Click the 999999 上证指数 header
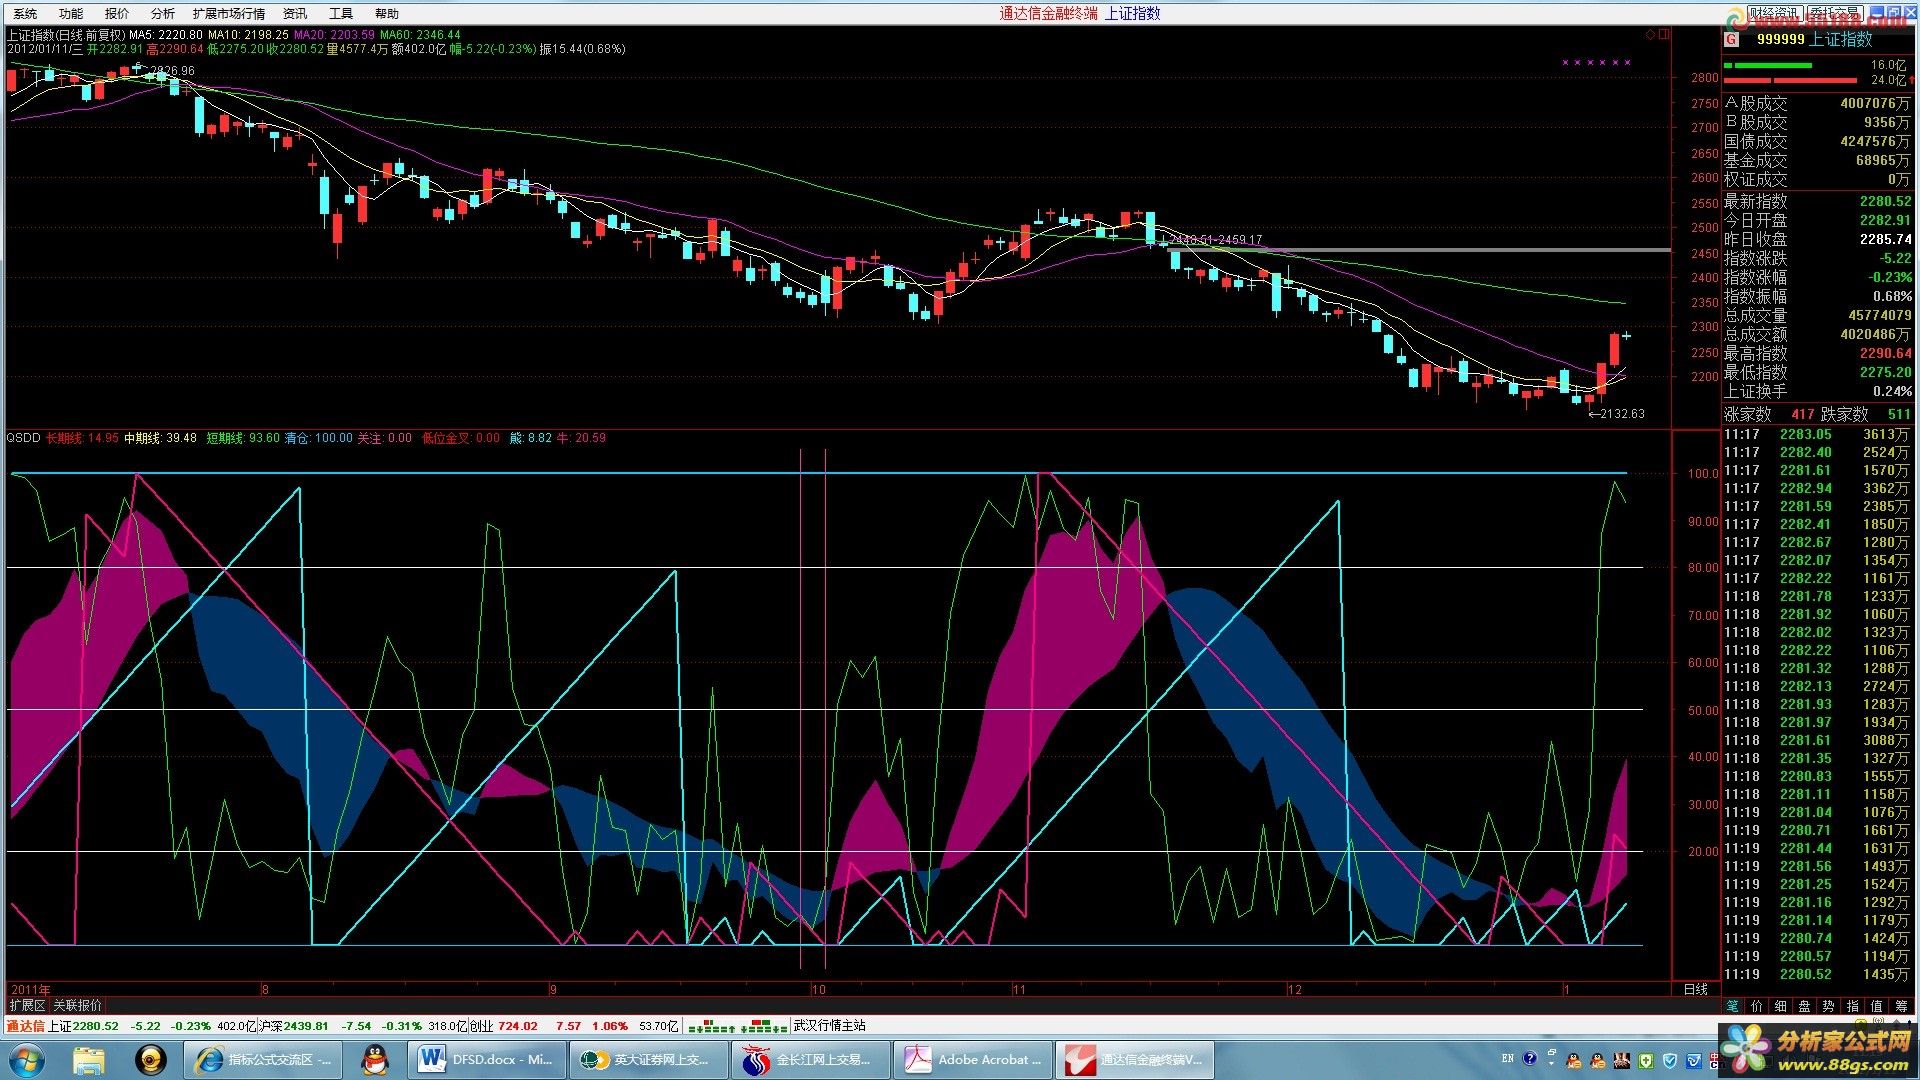The height and width of the screenshot is (1080, 1920). pos(1814,39)
